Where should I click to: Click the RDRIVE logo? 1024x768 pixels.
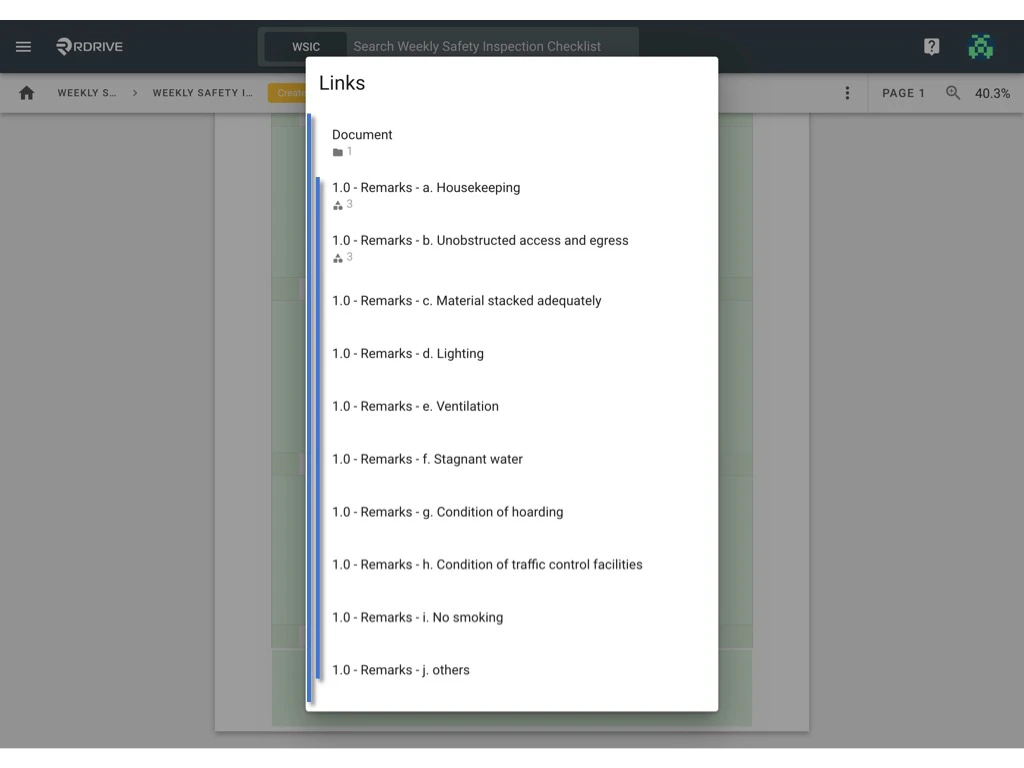[88, 46]
